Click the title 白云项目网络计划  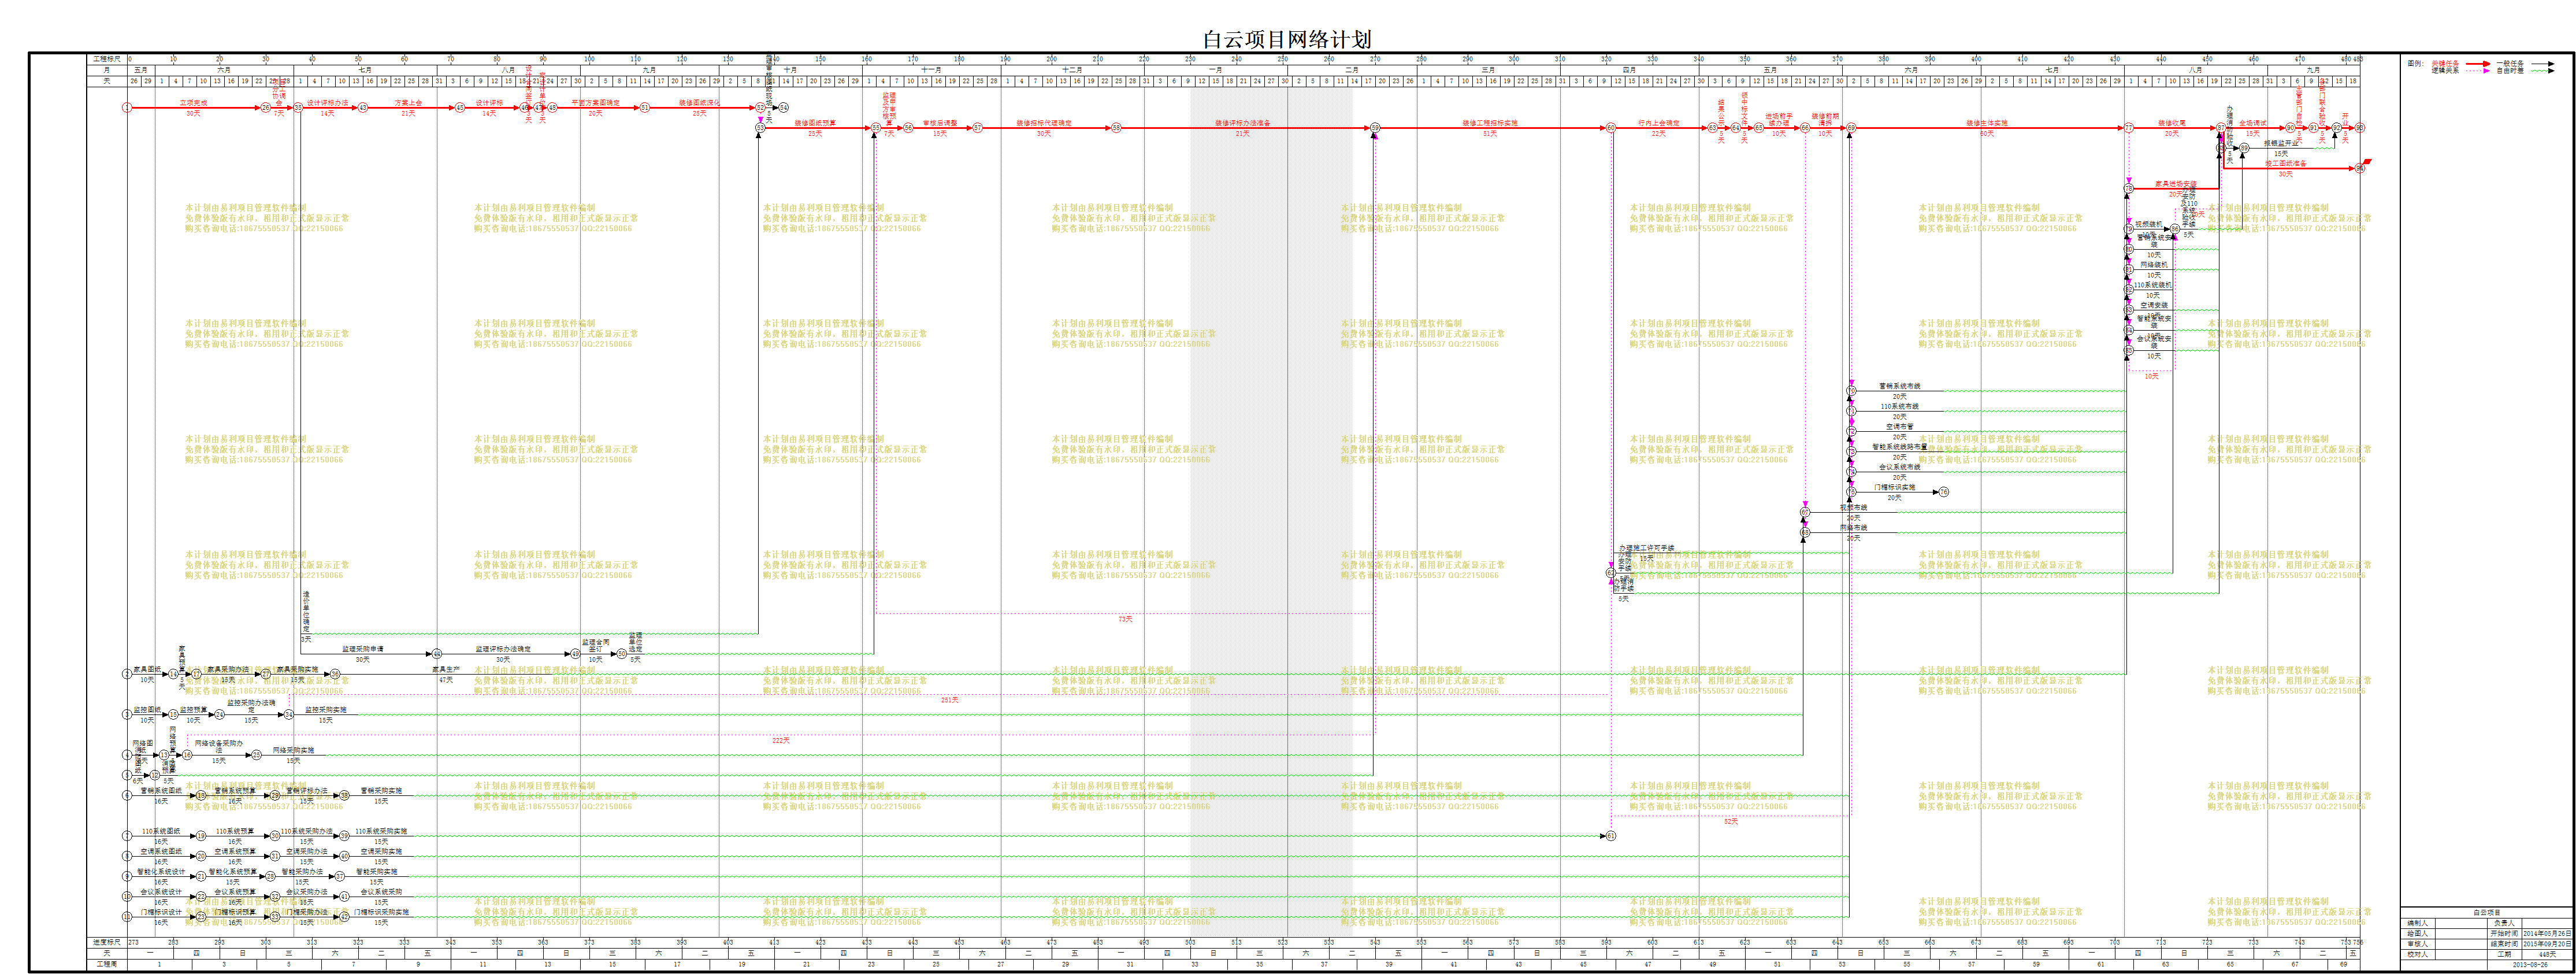click(x=1287, y=39)
